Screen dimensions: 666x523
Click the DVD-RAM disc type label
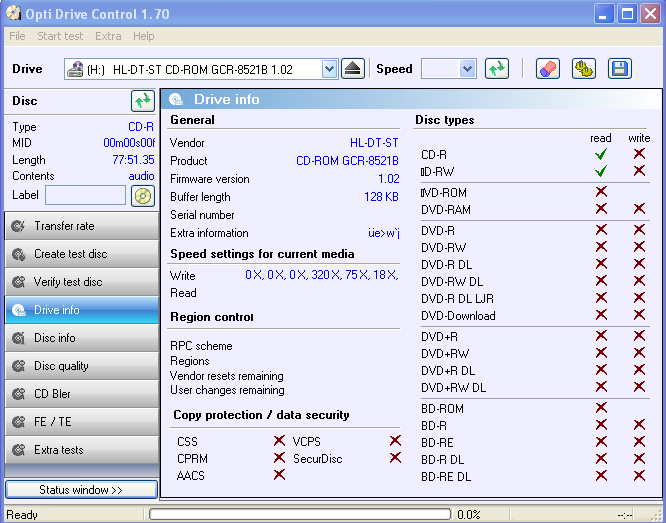pos(446,209)
